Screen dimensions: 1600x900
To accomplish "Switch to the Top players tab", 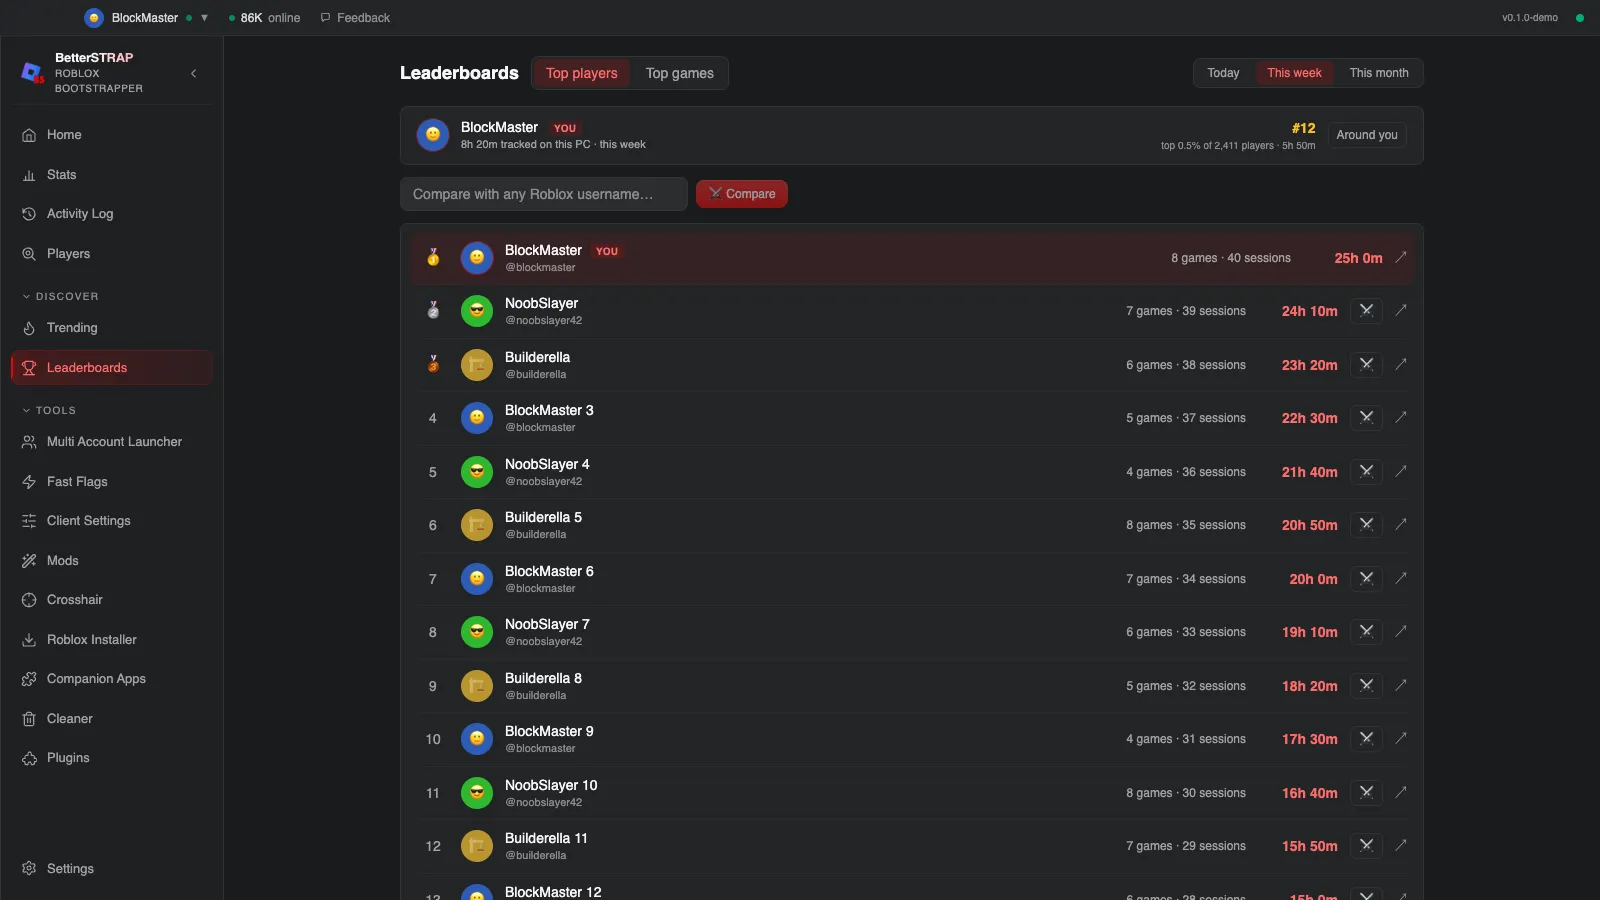I will point(582,73).
